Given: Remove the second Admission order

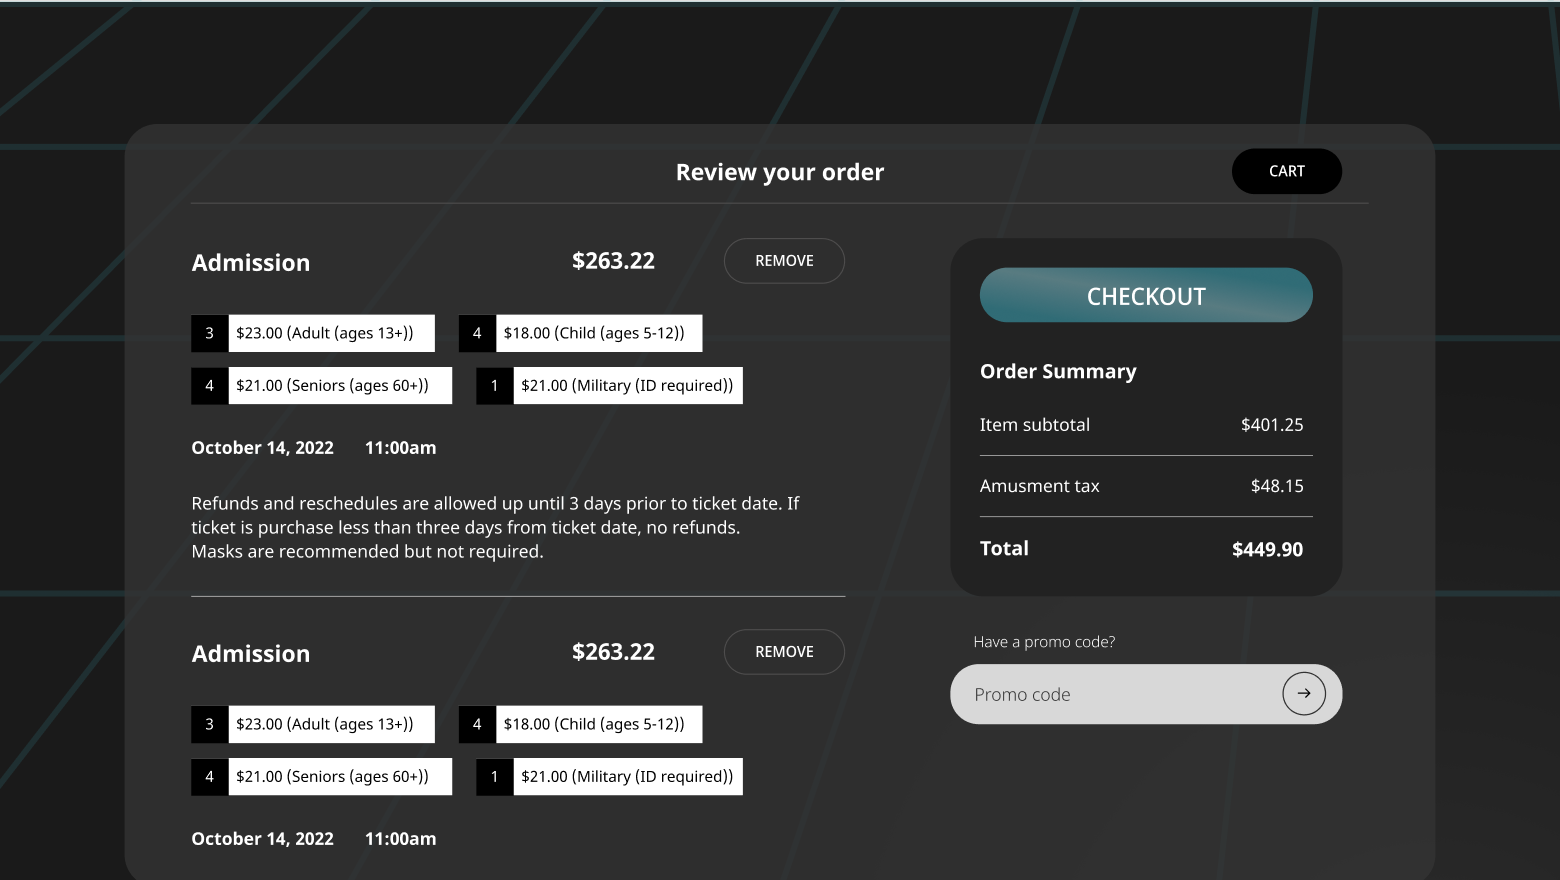Looking at the screenshot, I should 784,652.
